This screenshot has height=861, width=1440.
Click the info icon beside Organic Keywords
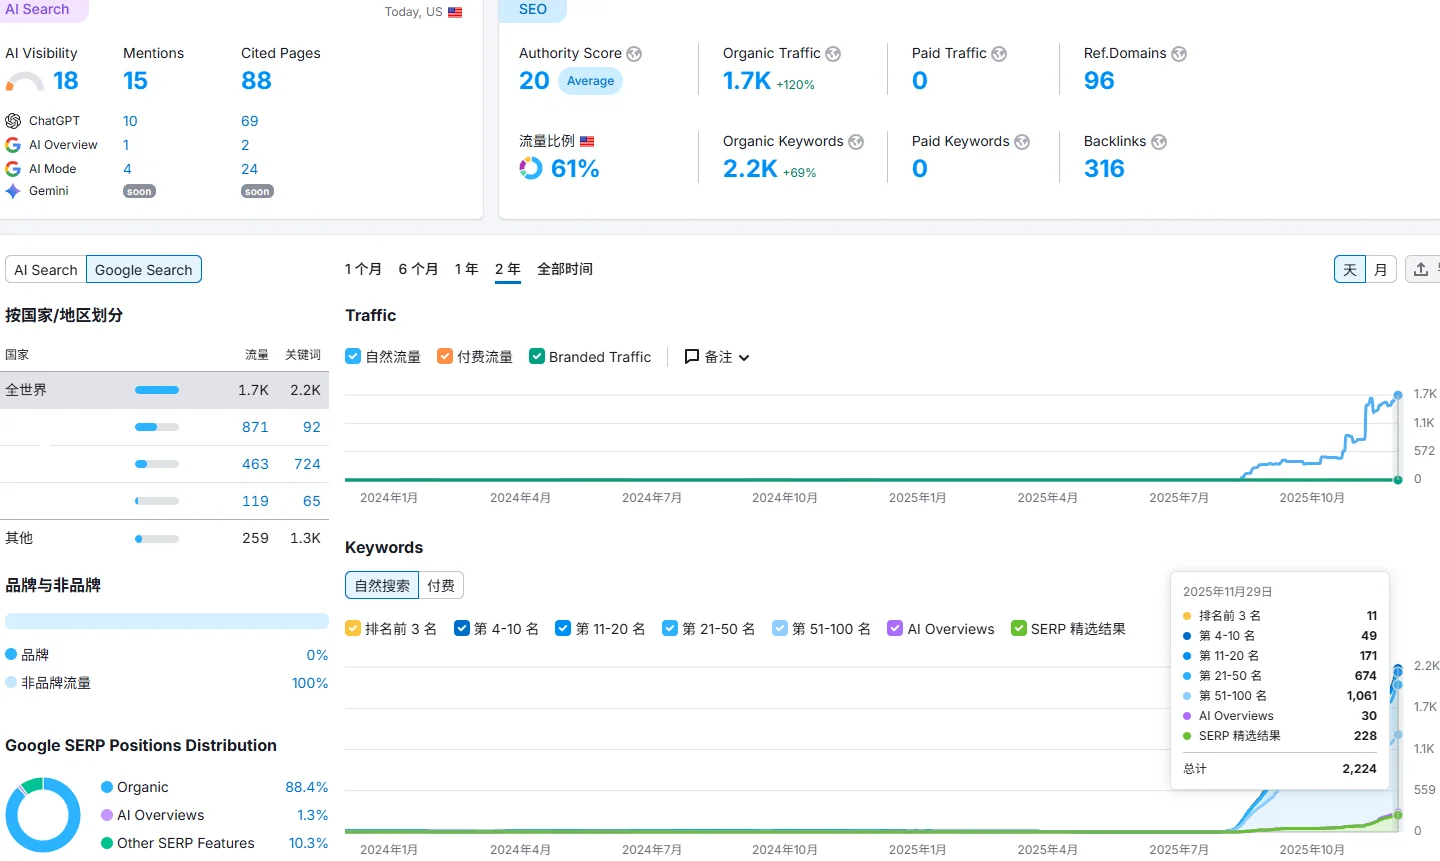[x=856, y=142]
